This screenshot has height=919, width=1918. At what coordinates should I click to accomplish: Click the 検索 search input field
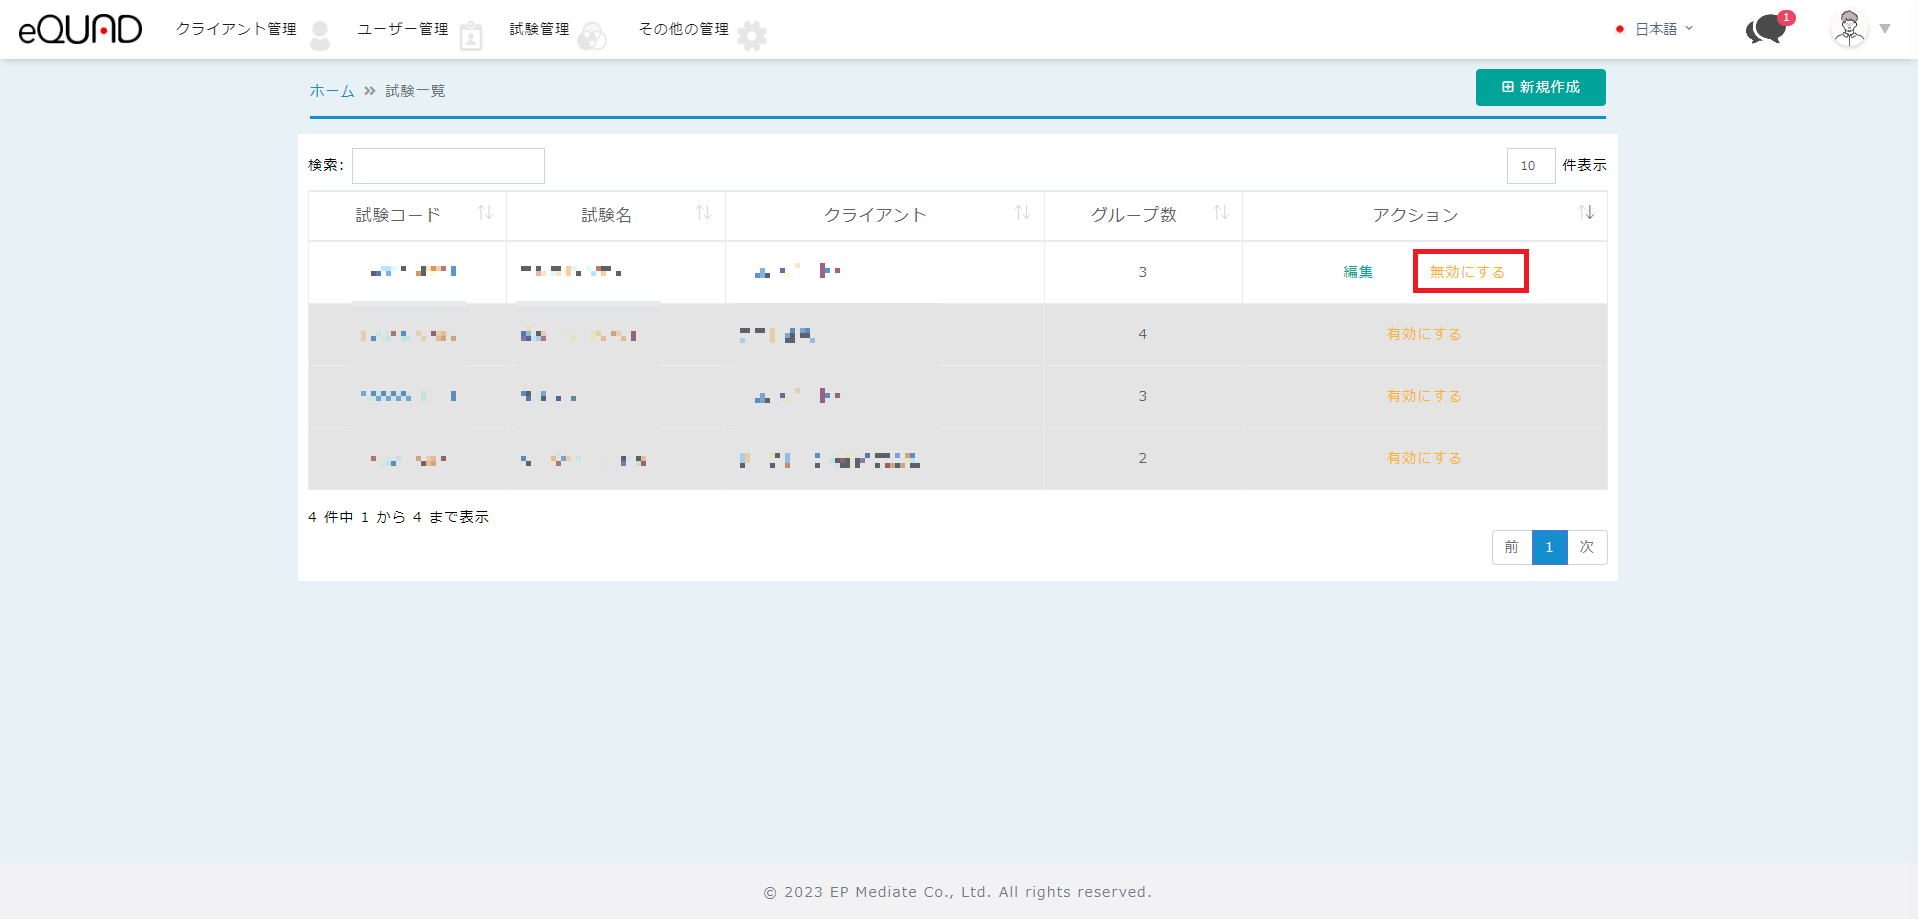click(x=448, y=166)
